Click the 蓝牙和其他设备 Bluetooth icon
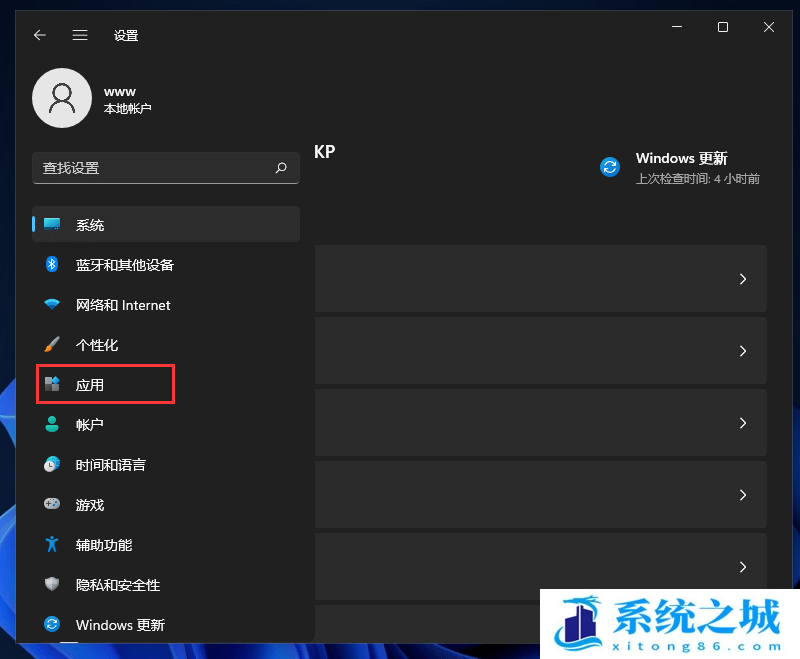This screenshot has height=659, width=800. tap(51, 264)
